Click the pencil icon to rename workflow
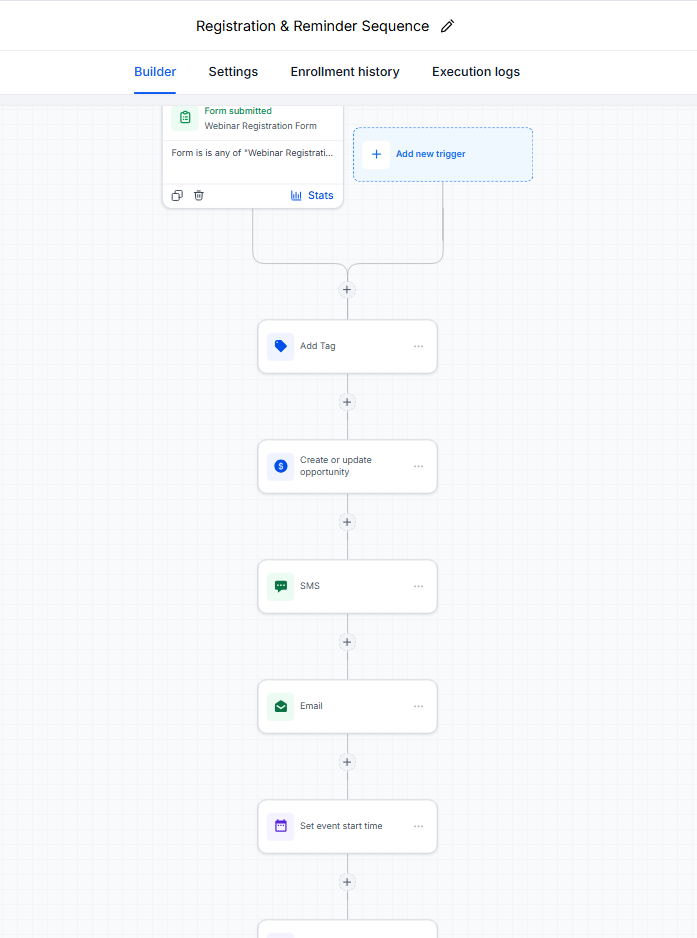 pyautogui.click(x=447, y=26)
